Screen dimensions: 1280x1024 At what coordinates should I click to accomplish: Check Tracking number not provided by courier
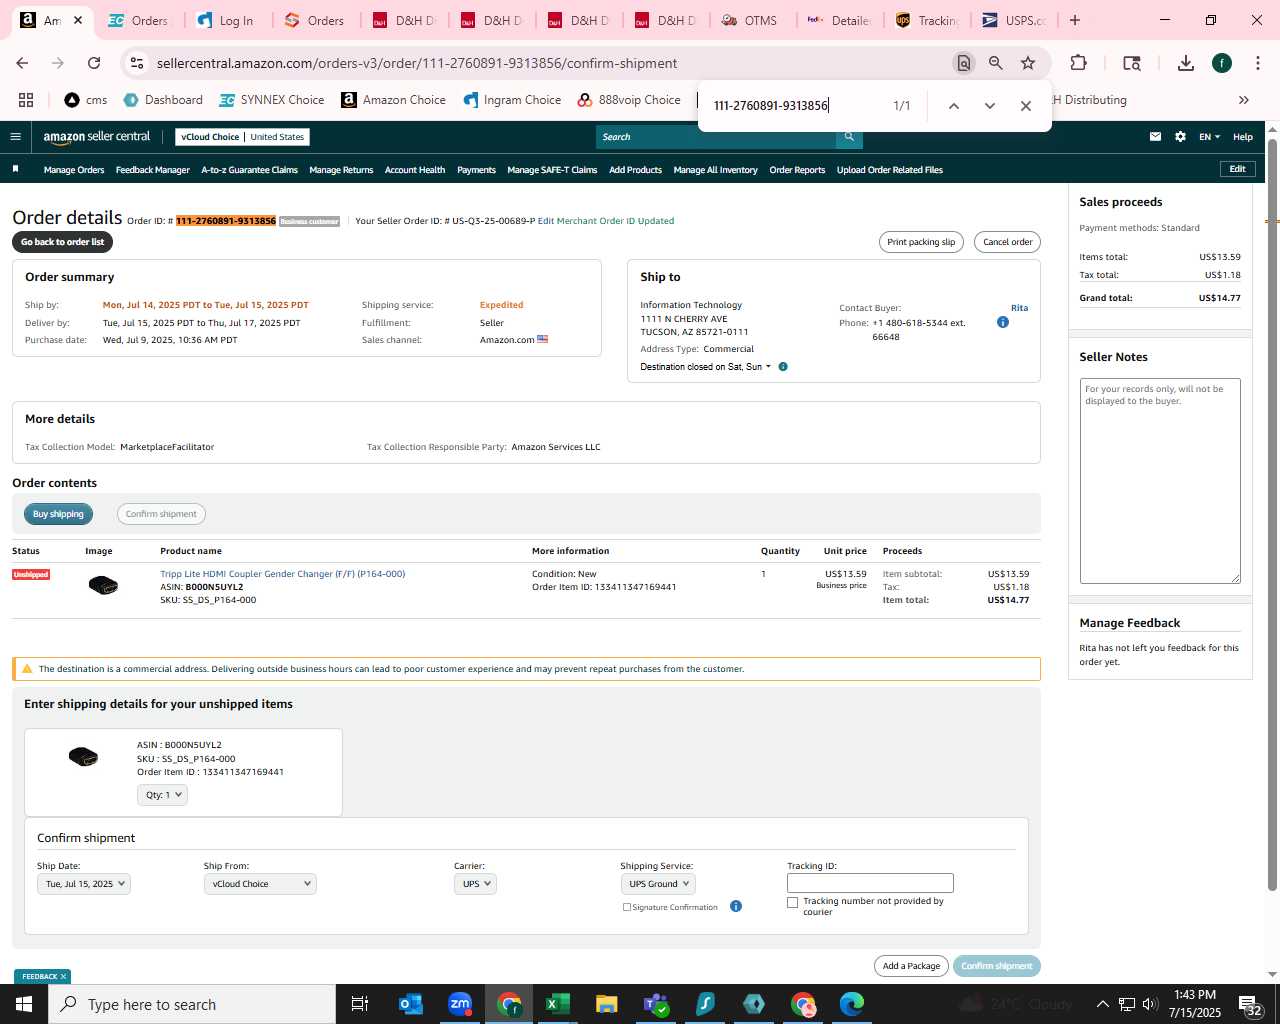[793, 902]
